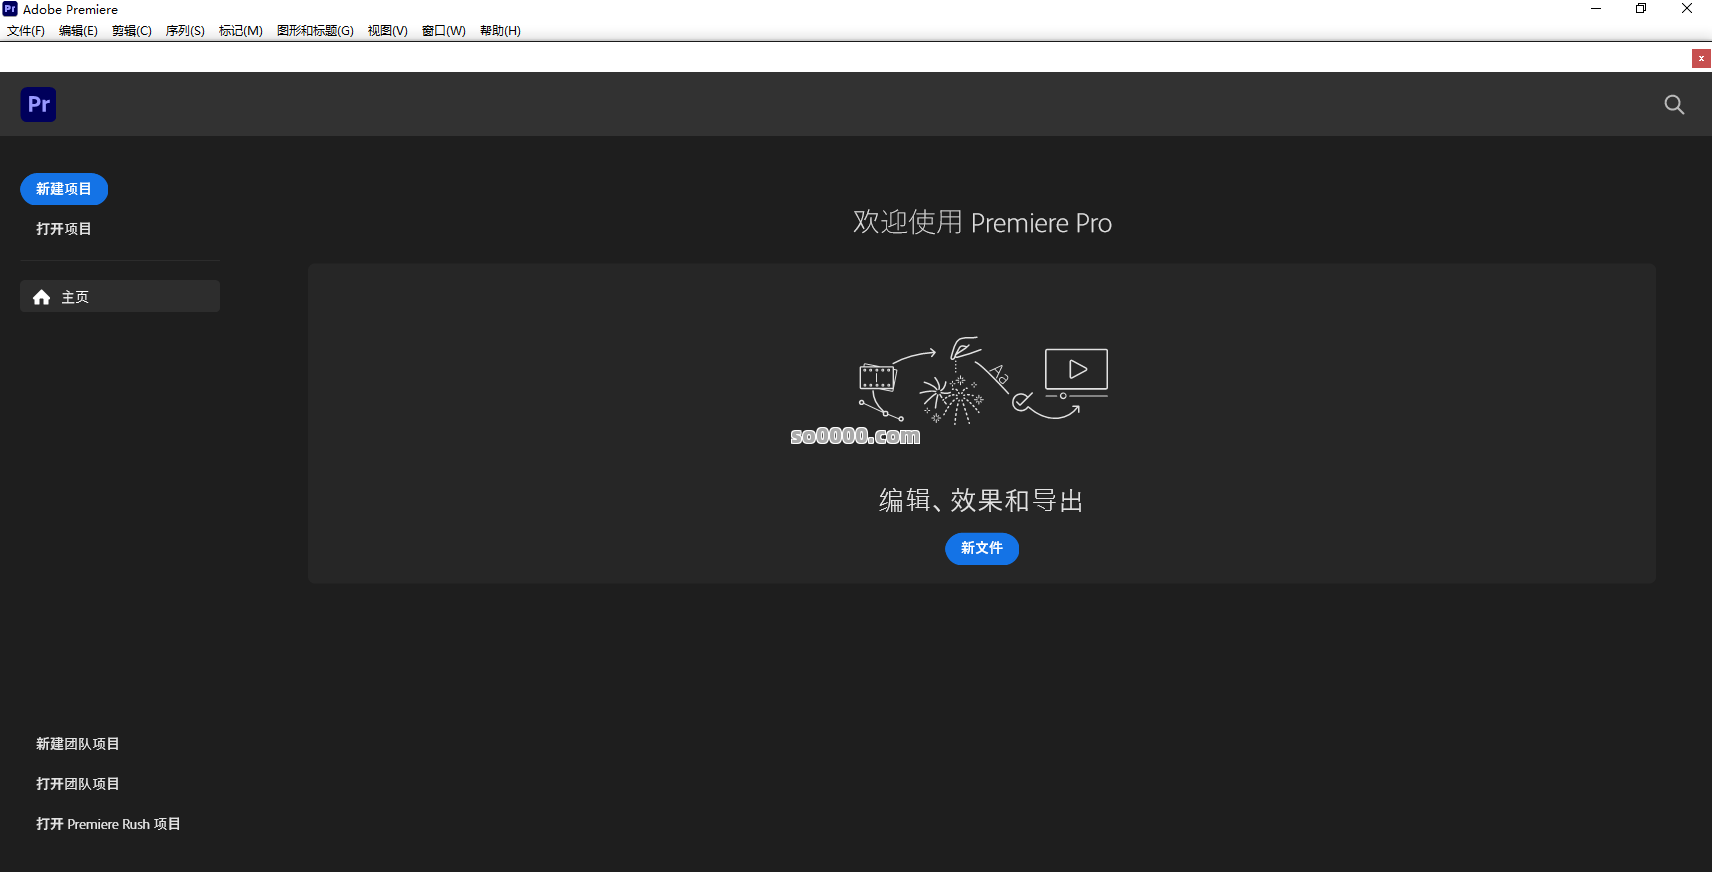Click the home icon beside 主页
Viewport: 1712px width, 872px height.
[x=42, y=297]
